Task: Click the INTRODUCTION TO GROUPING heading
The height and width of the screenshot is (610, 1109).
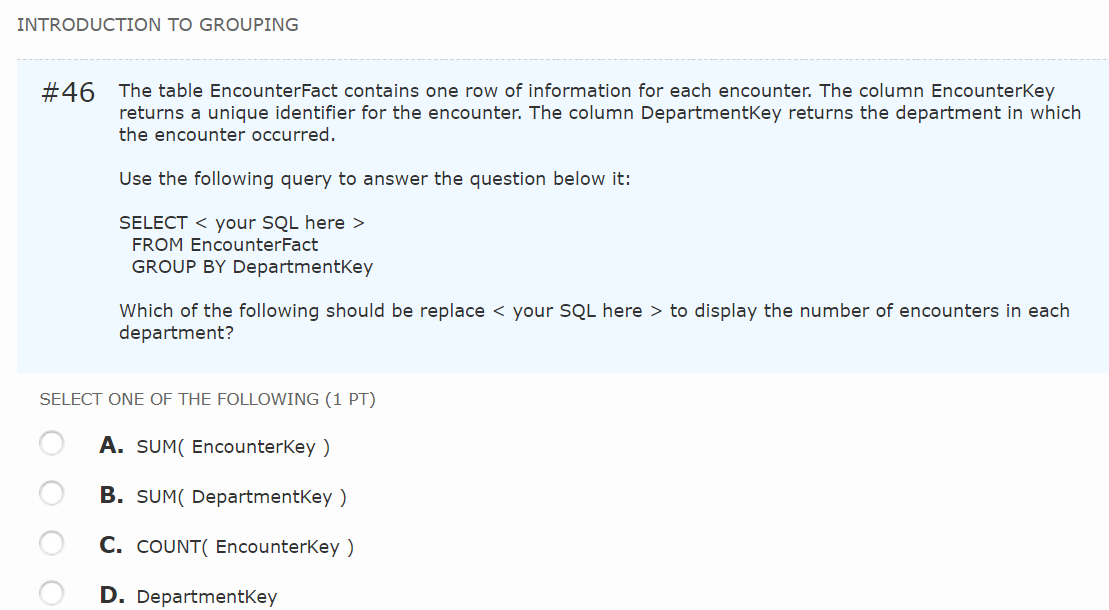Action: coord(158,24)
